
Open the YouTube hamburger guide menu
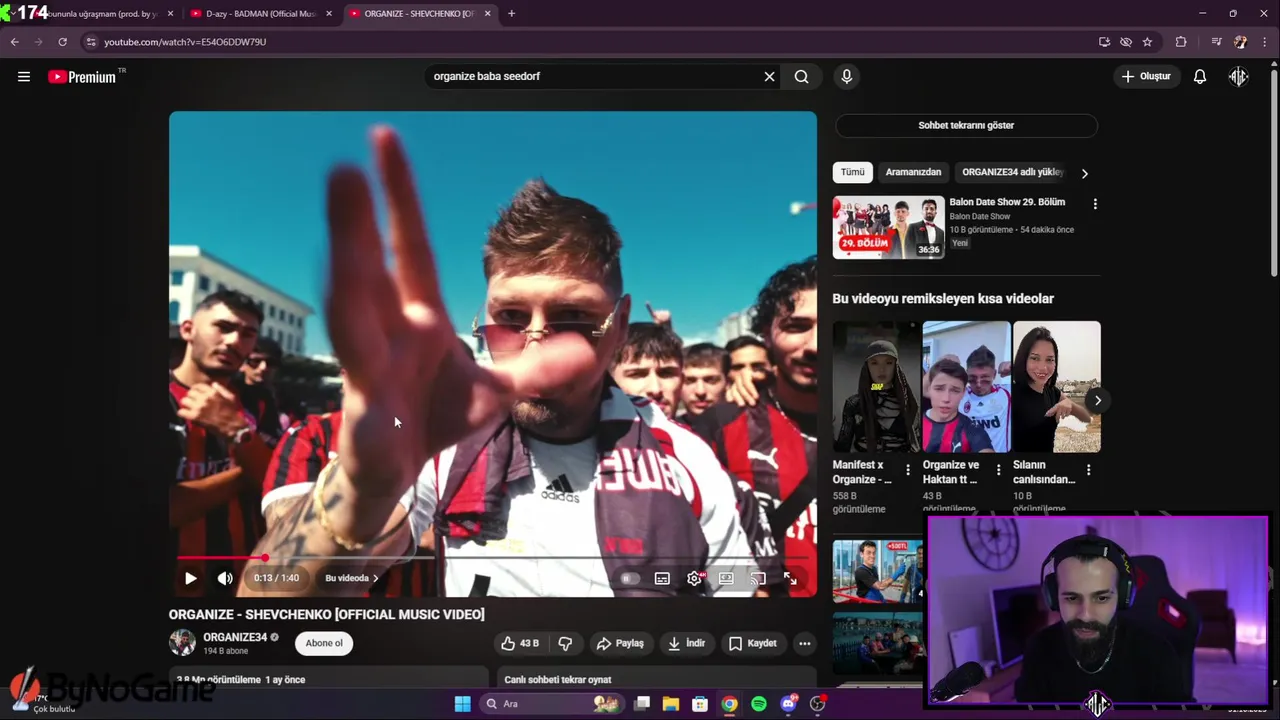(24, 77)
